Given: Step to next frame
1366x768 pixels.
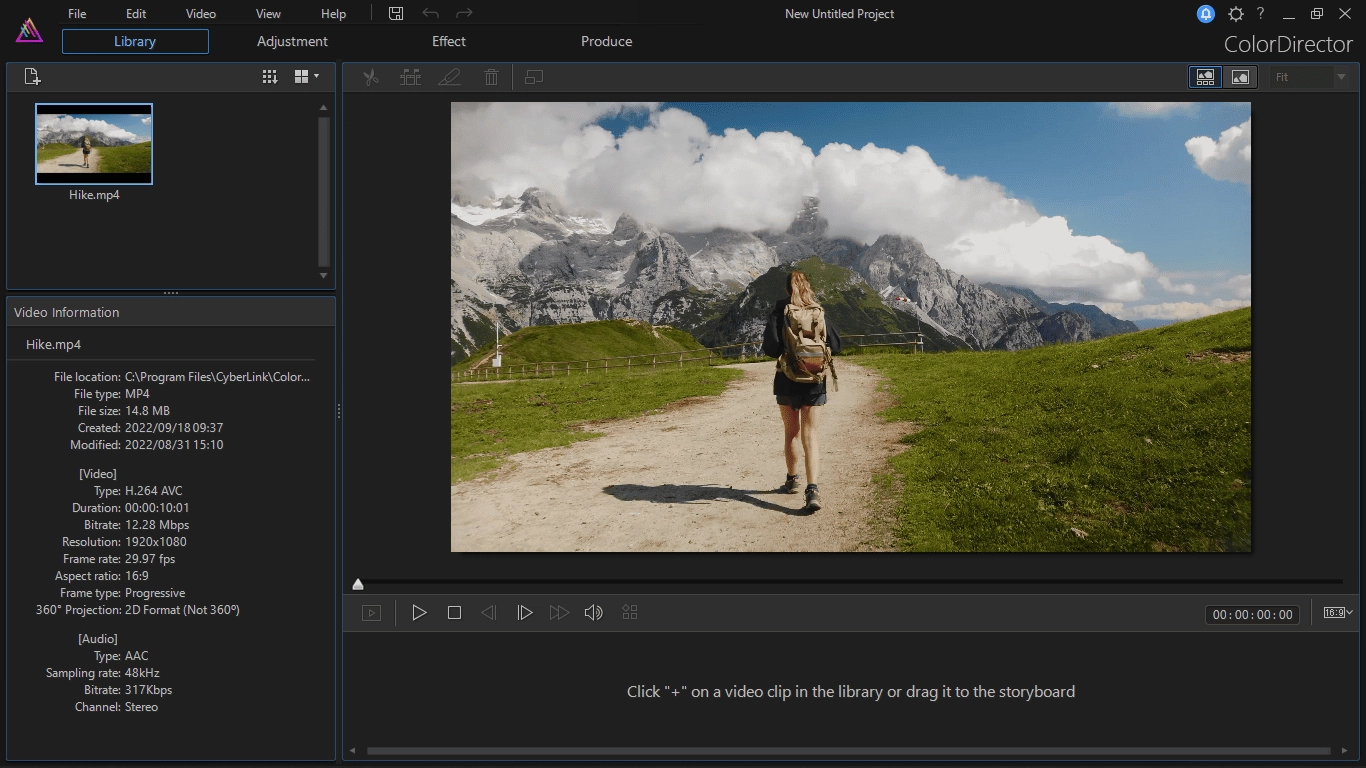Looking at the screenshot, I should [524, 613].
